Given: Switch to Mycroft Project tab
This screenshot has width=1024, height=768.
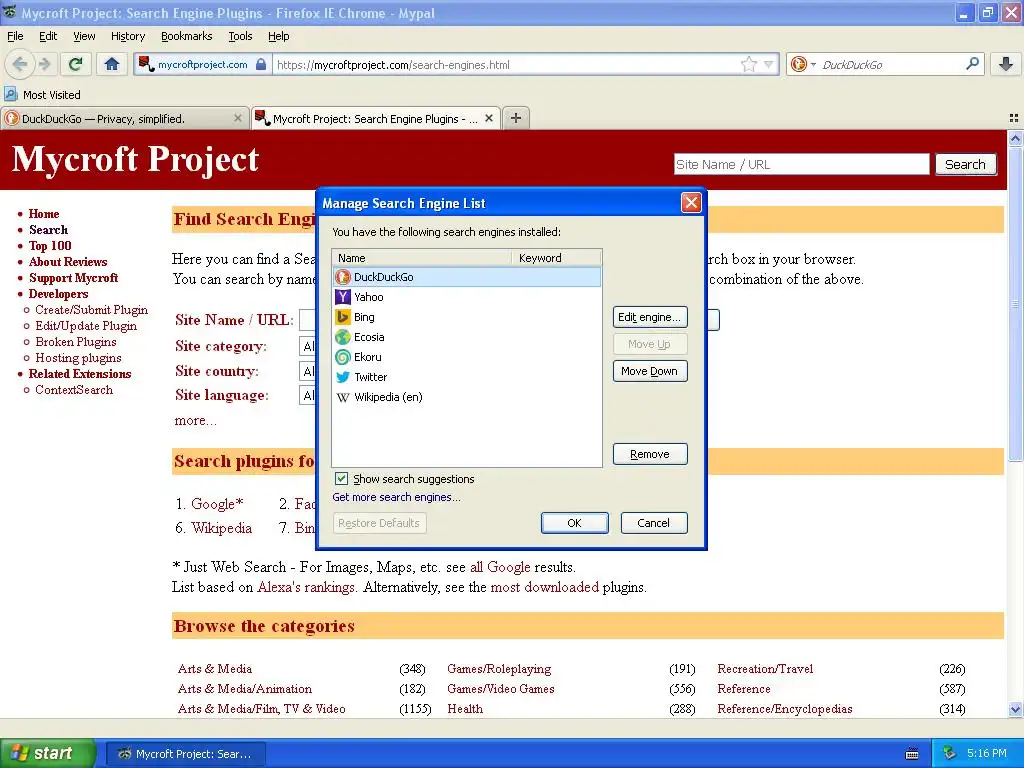Looking at the screenshot, I should click(x=376, y=118).
